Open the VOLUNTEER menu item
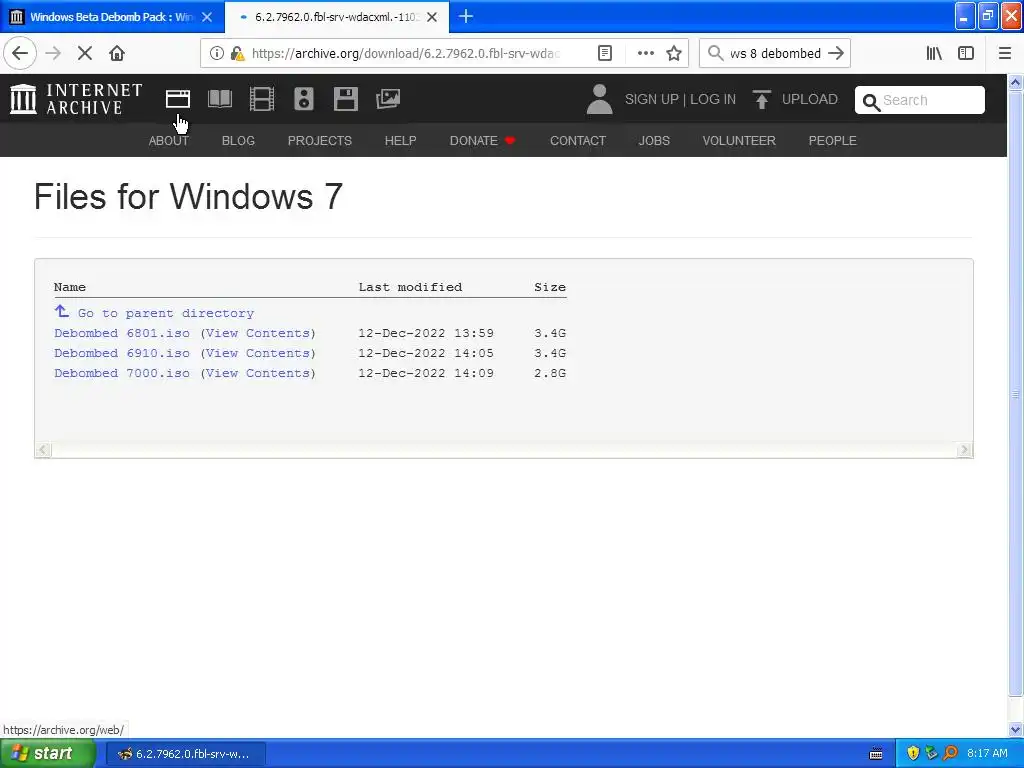Viewport: 1024px width, 768px height. tap(739, 140)
